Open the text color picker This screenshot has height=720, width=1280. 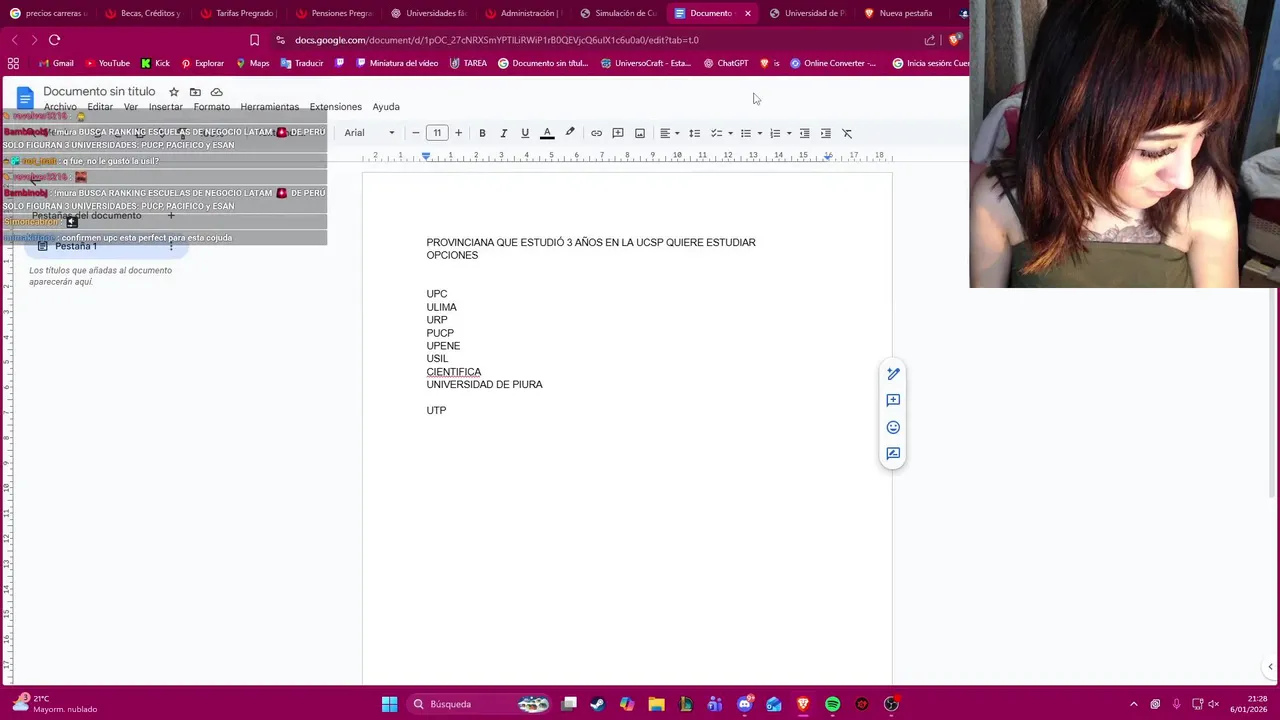point(547,133)
